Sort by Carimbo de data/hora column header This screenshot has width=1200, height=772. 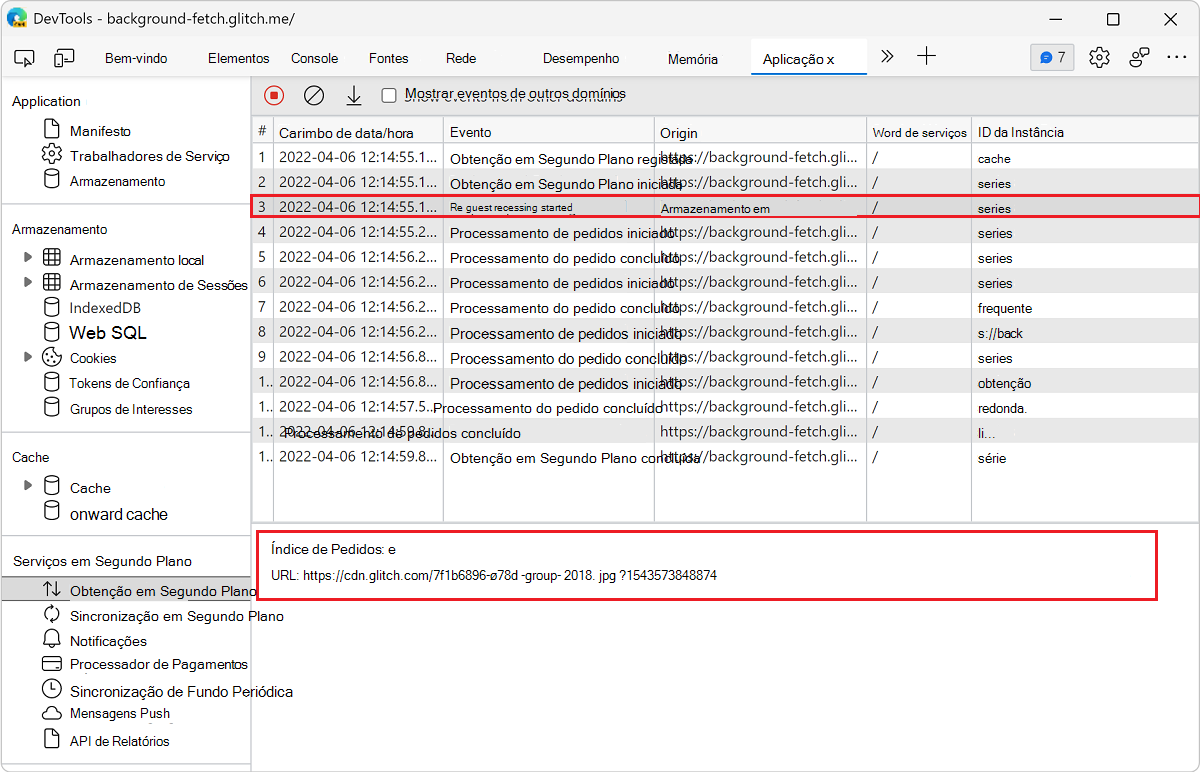(x=359, y=132)
